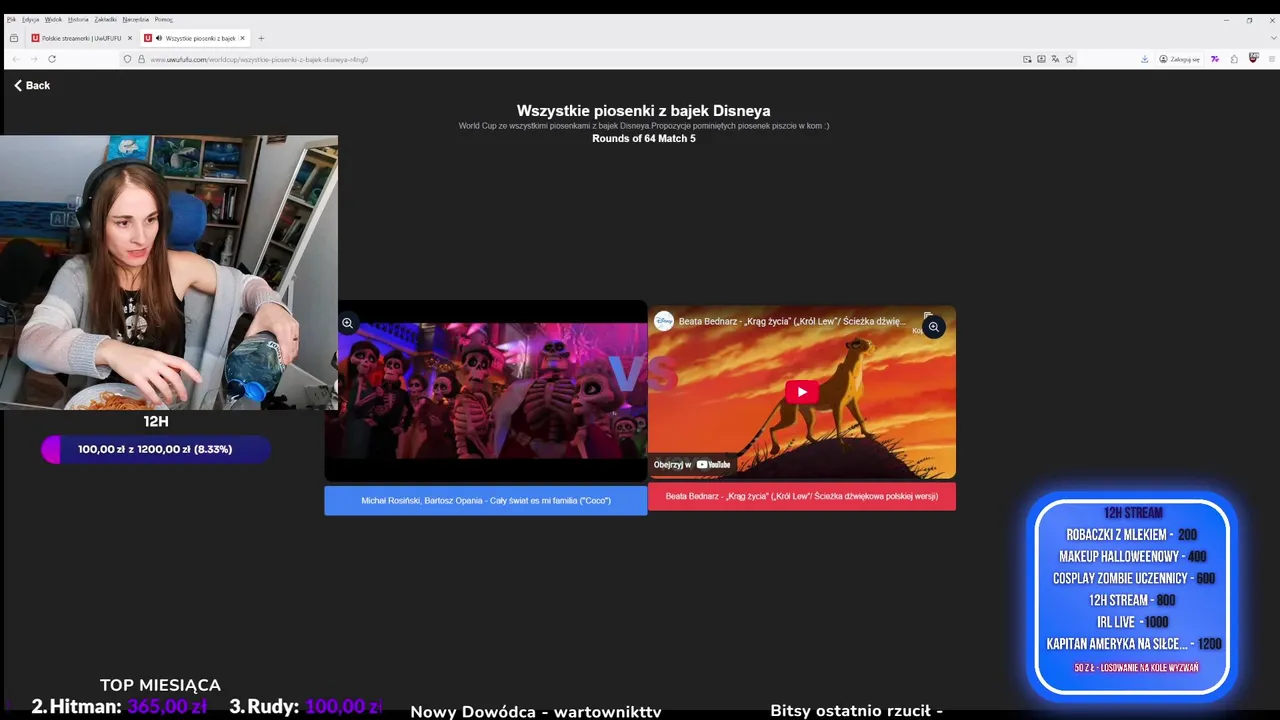Show site security padlock info
This screenshot has width=1280, height=720.
(141, 59)
